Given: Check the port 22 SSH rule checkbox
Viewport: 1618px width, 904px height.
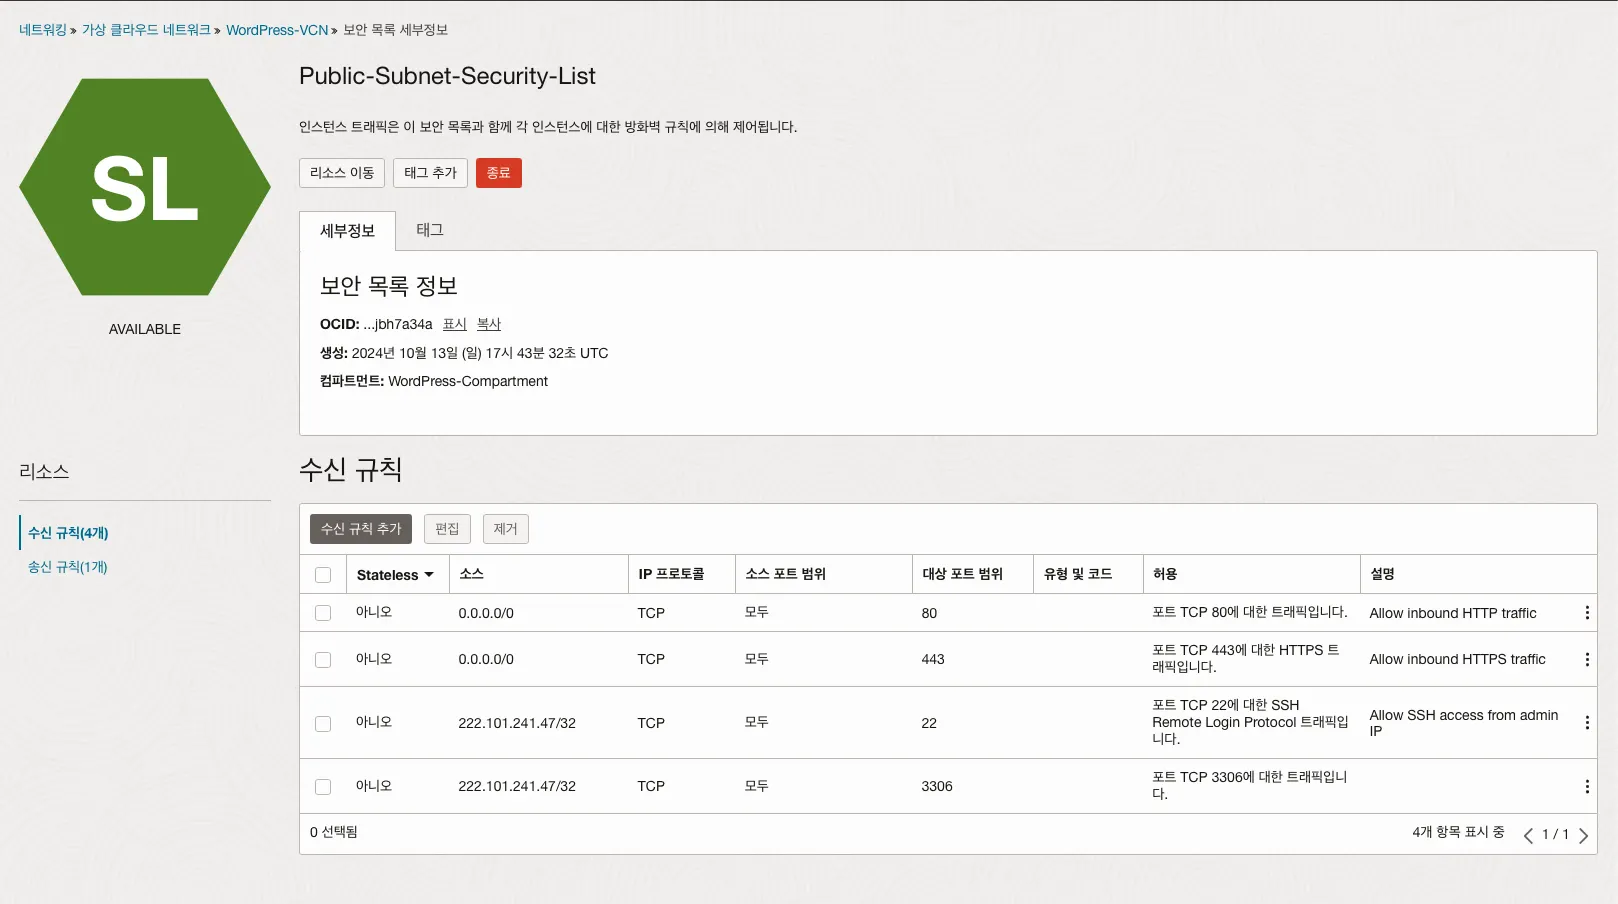Looking at the screenshot, I should point(323,723).
